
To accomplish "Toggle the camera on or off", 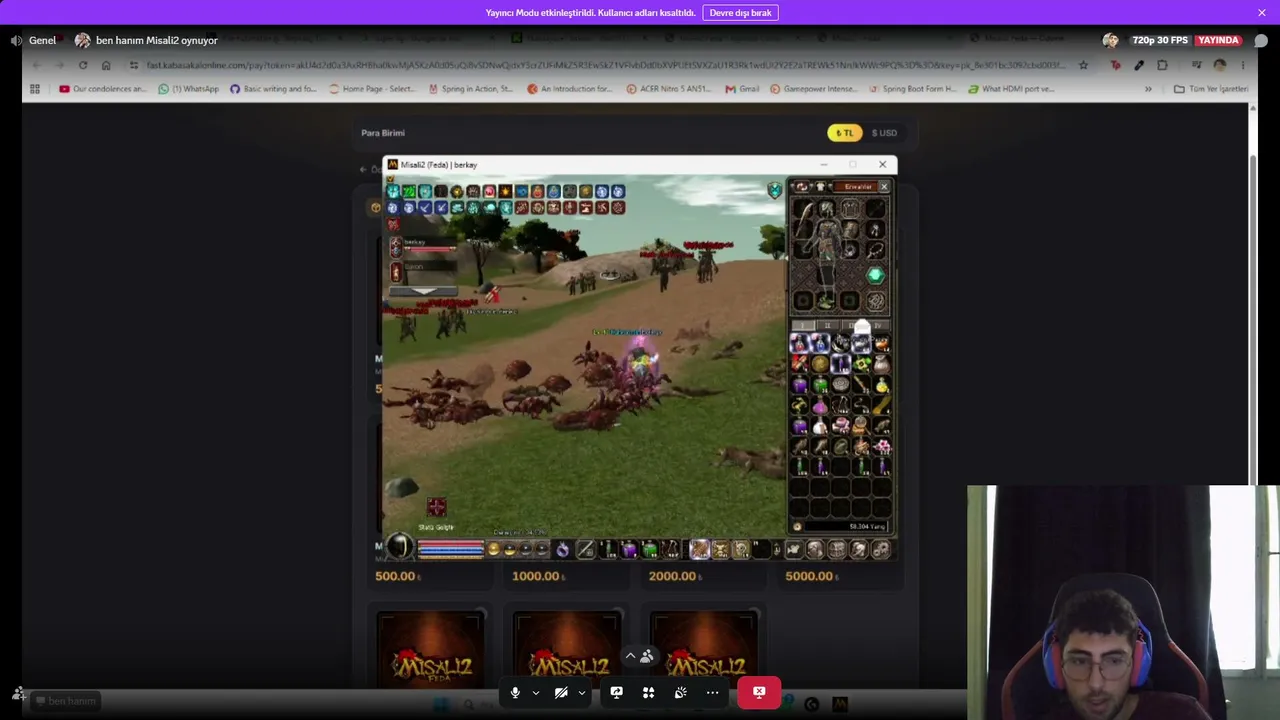I will tap(561, 692).
